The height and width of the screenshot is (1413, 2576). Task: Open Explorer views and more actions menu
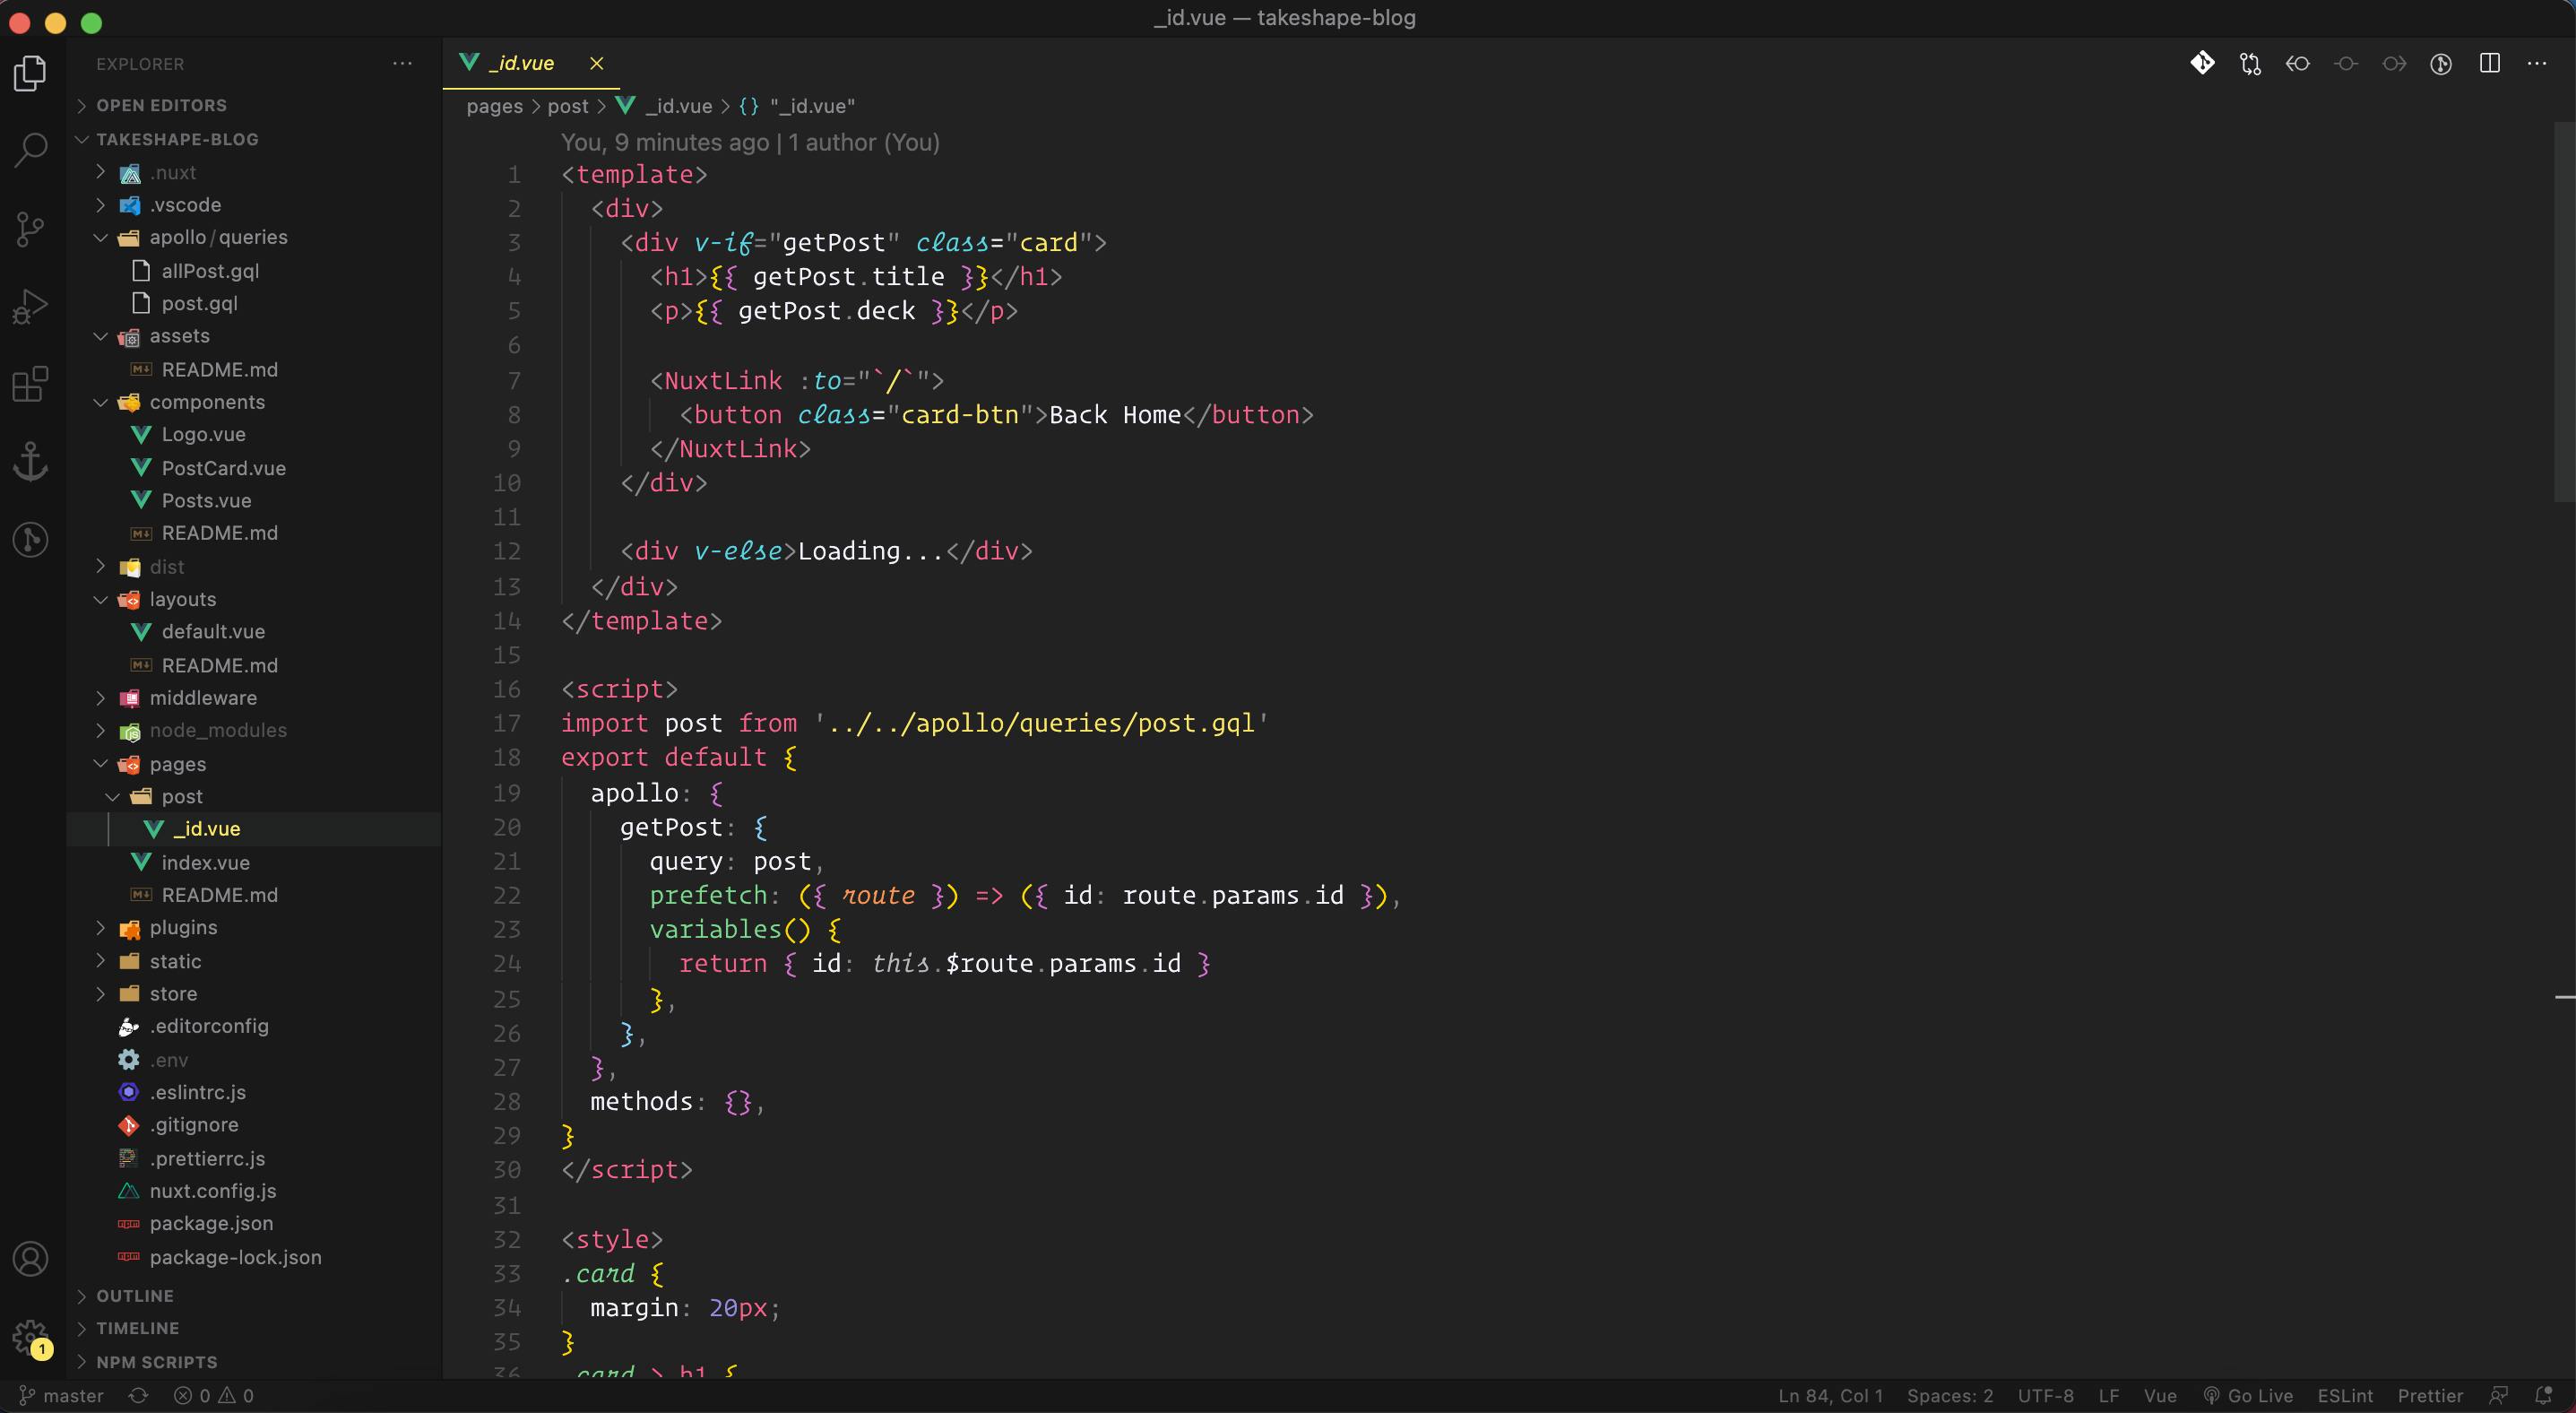[403, 64]
